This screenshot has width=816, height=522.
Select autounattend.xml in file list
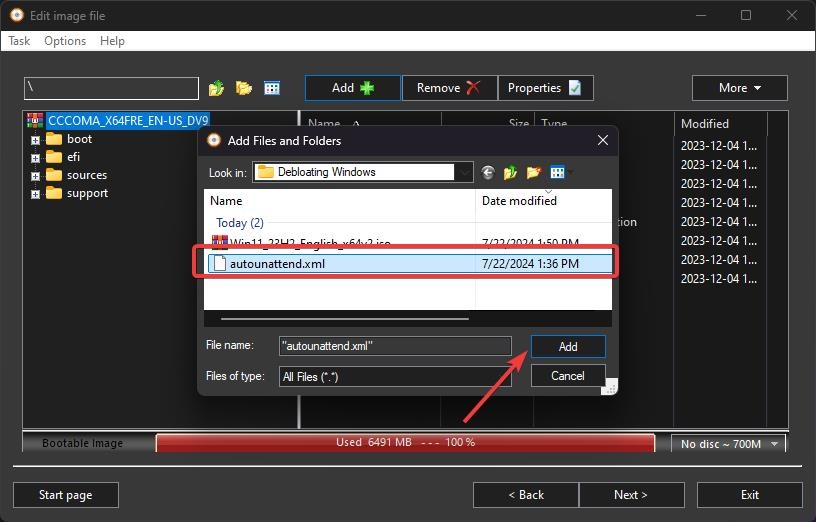[409, 264]
